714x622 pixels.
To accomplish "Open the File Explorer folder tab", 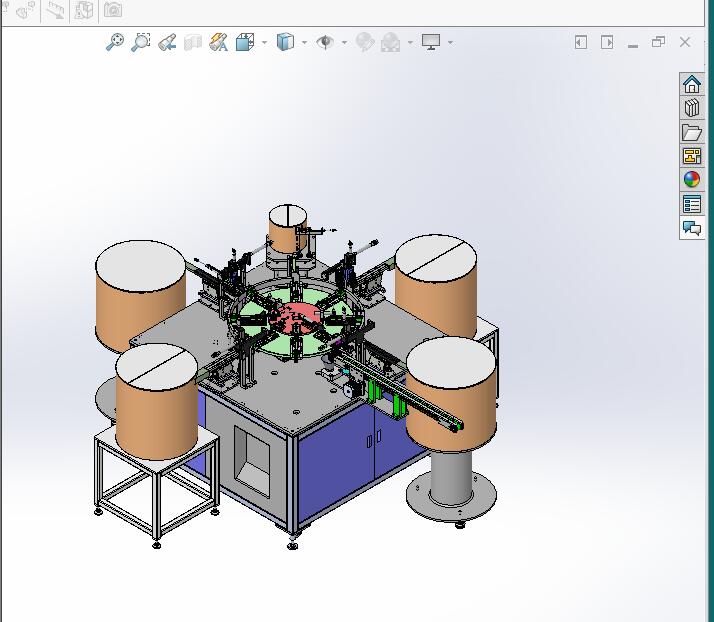I will point(692,132).
